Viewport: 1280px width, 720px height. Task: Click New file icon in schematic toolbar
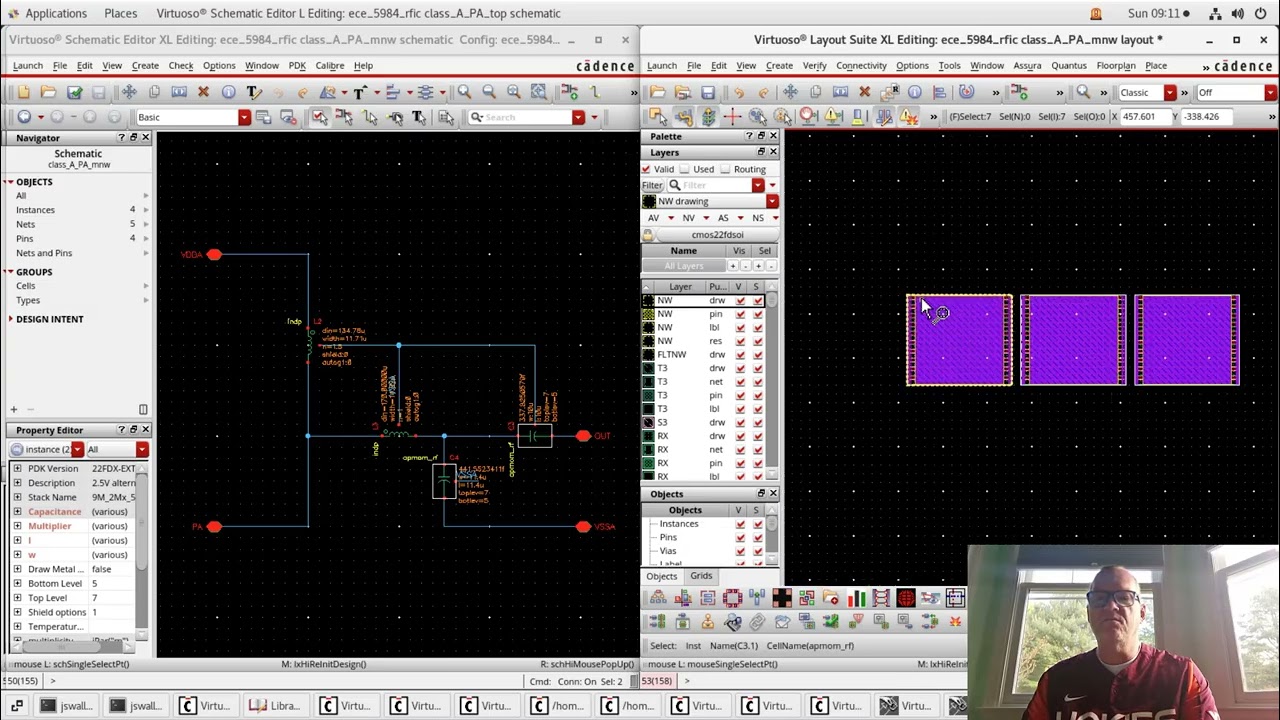(x=24, y=92)
